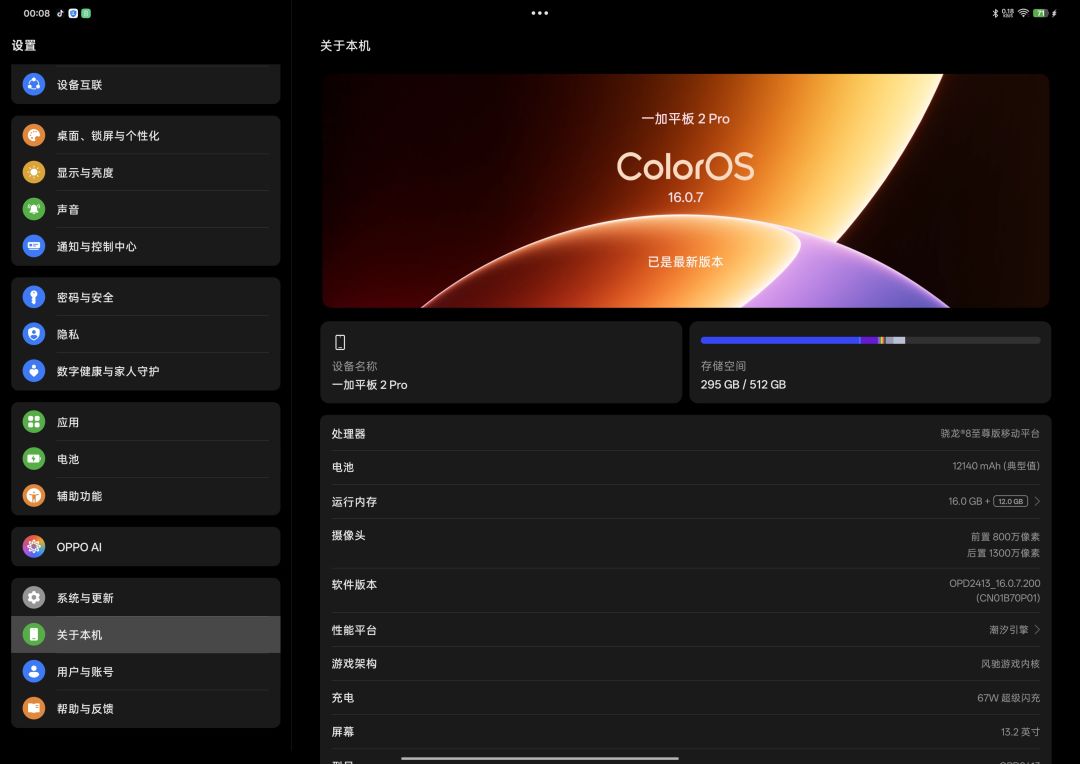
Task: Open 帮助与反馈
Action: [146, 708]
